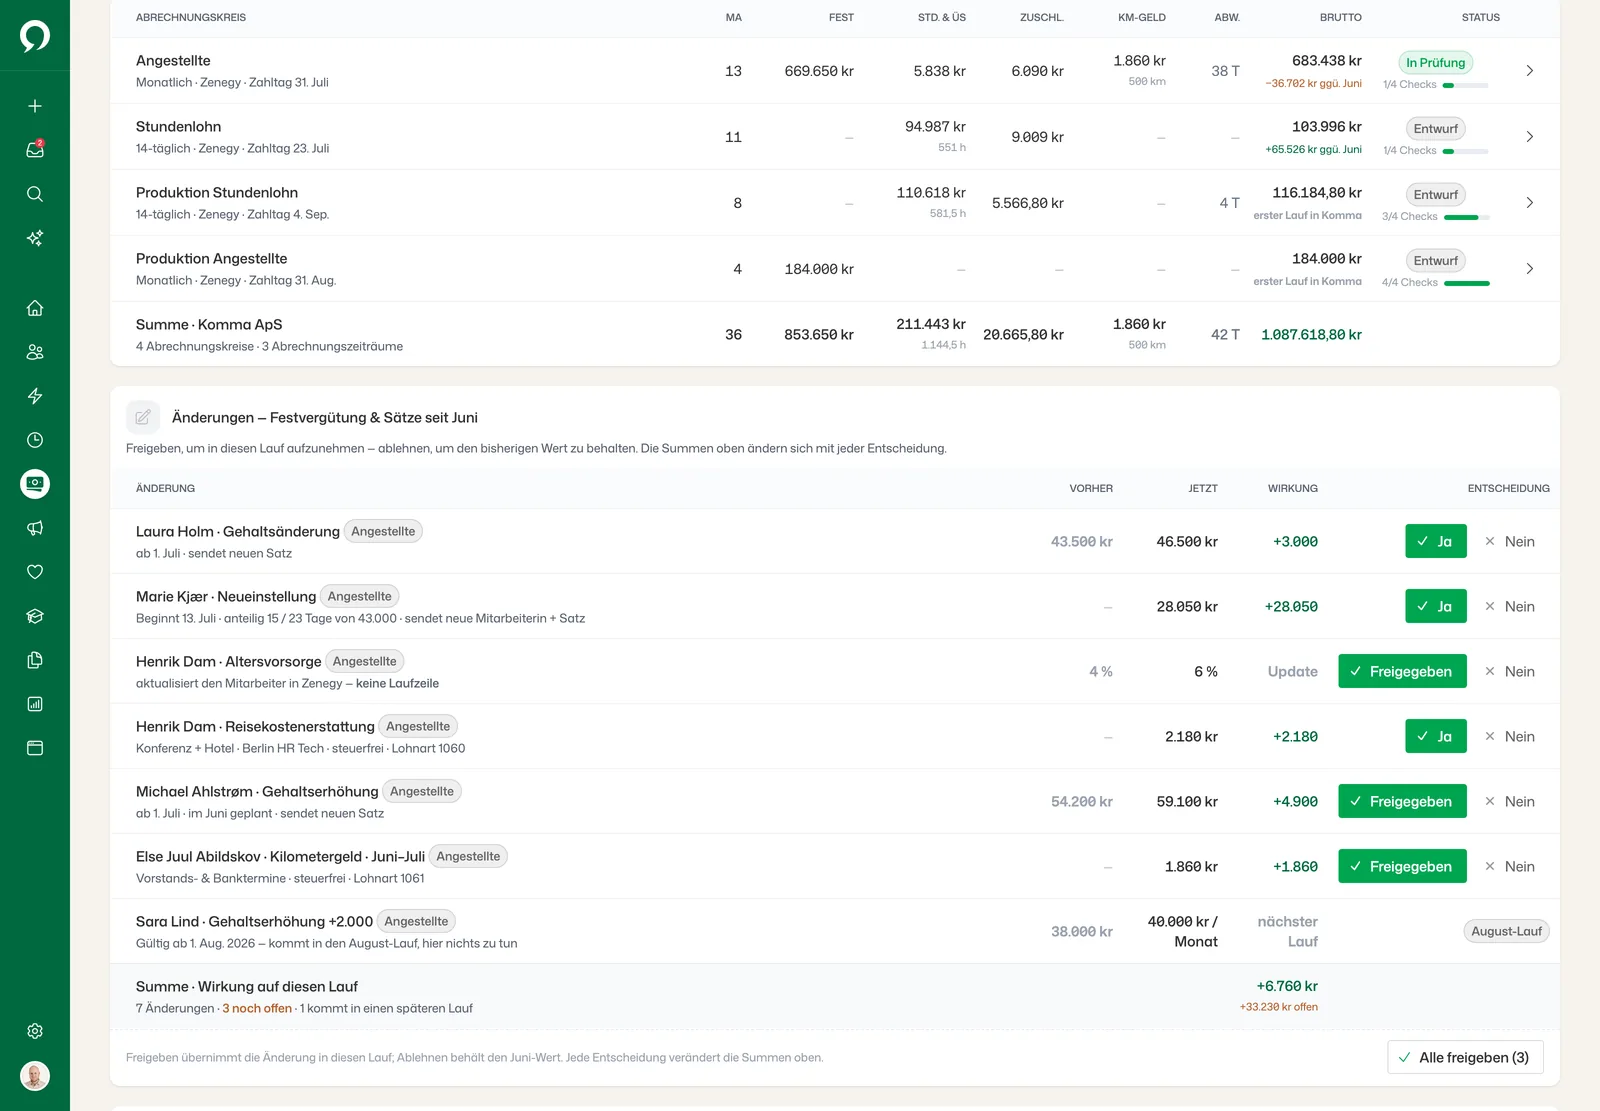Open the employees (people) sidebar icon

35,352
